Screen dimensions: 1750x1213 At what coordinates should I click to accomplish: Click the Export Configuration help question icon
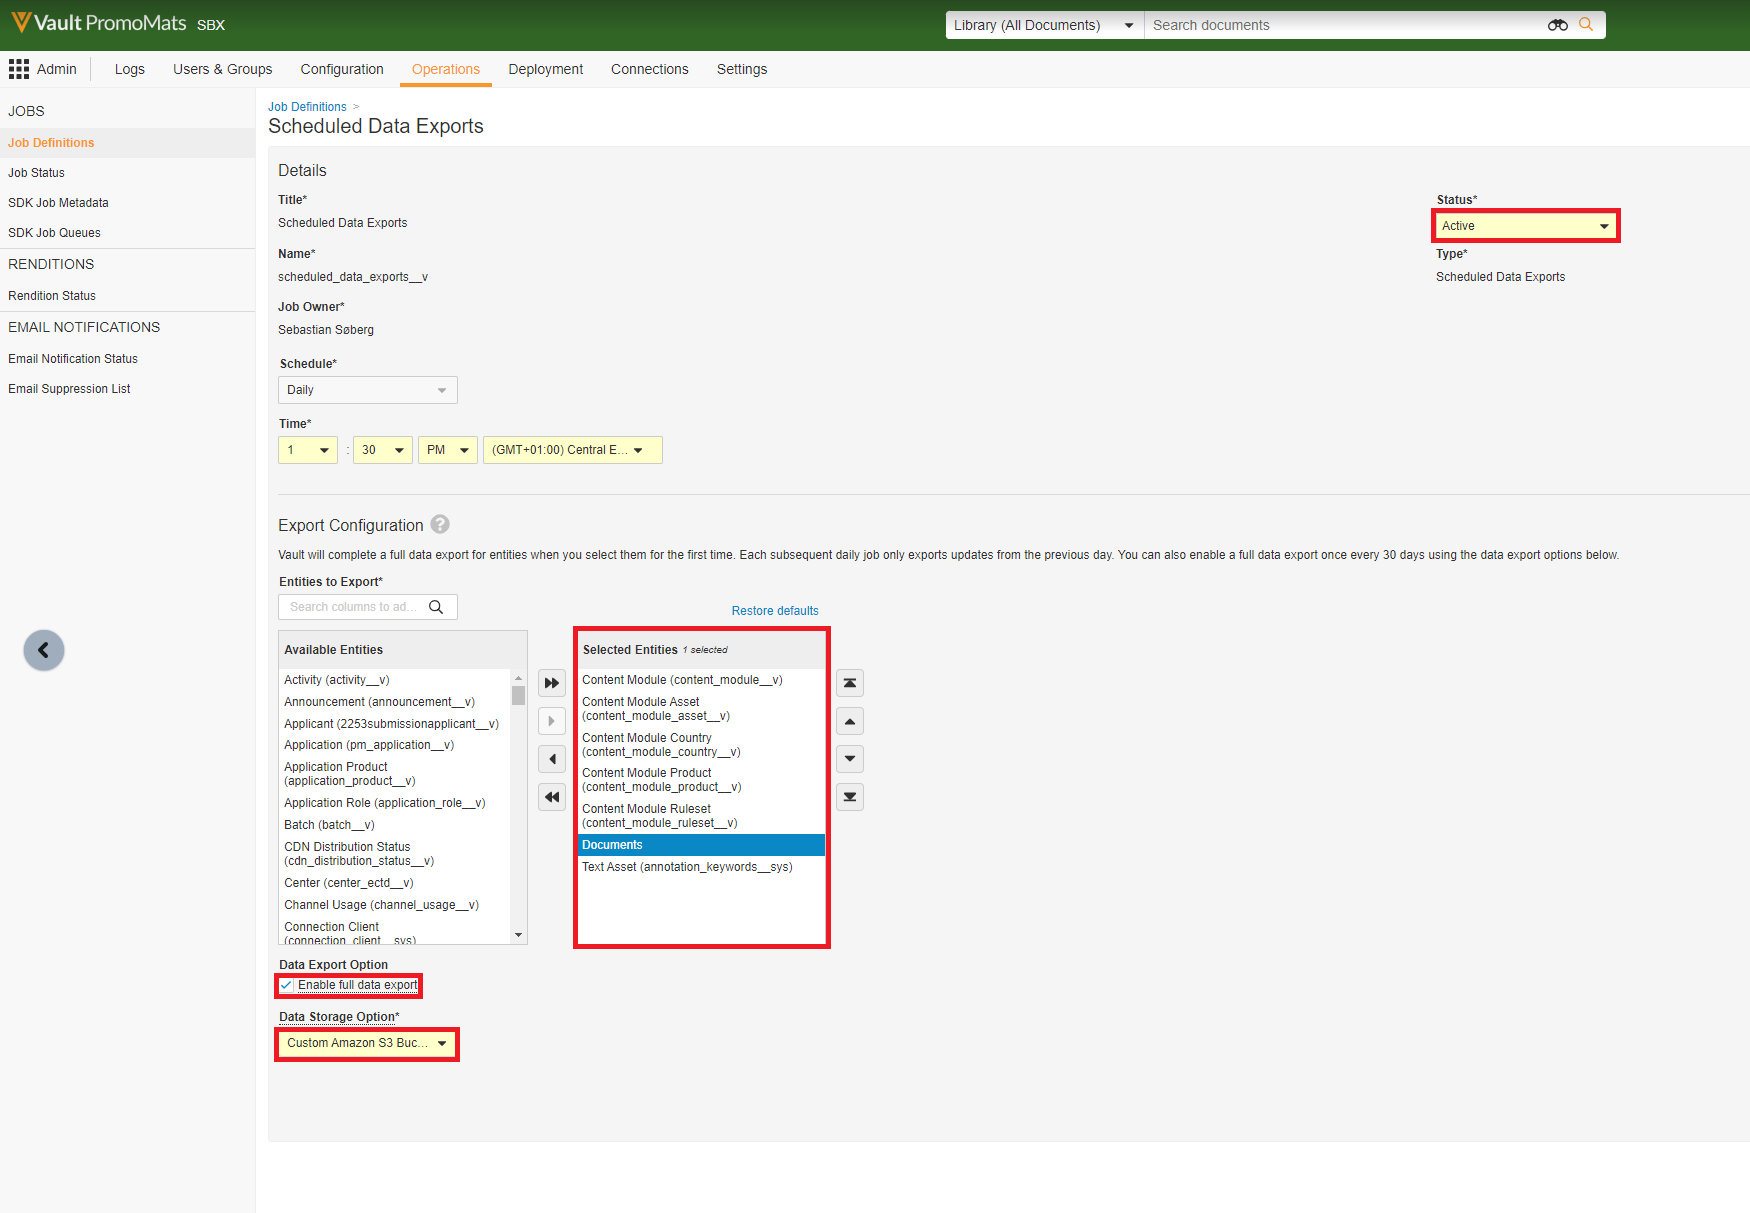click(x=440, y=525)
